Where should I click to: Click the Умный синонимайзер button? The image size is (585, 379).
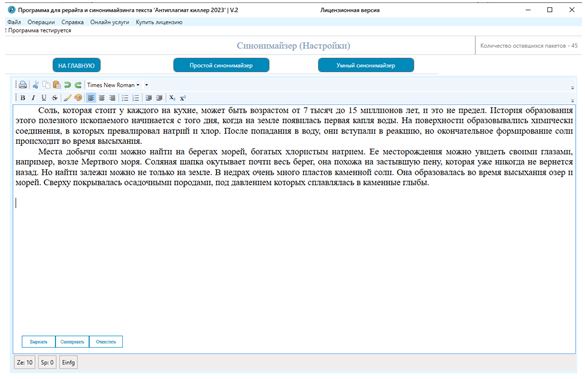click(366, 65)
